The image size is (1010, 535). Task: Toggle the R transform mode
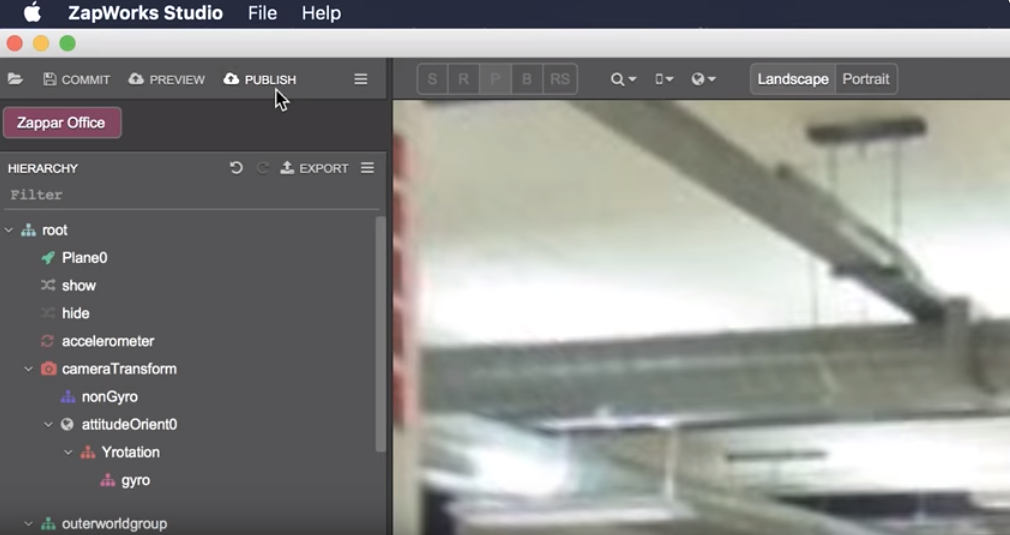click(x=463, y=79)
